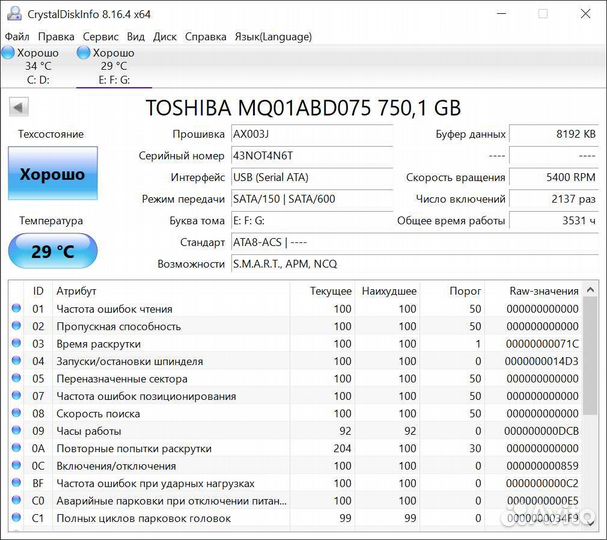Click status dot for attribute BF row
Image resolution: width=607 pixels, height=540 pixels.
tap(16, 482)
